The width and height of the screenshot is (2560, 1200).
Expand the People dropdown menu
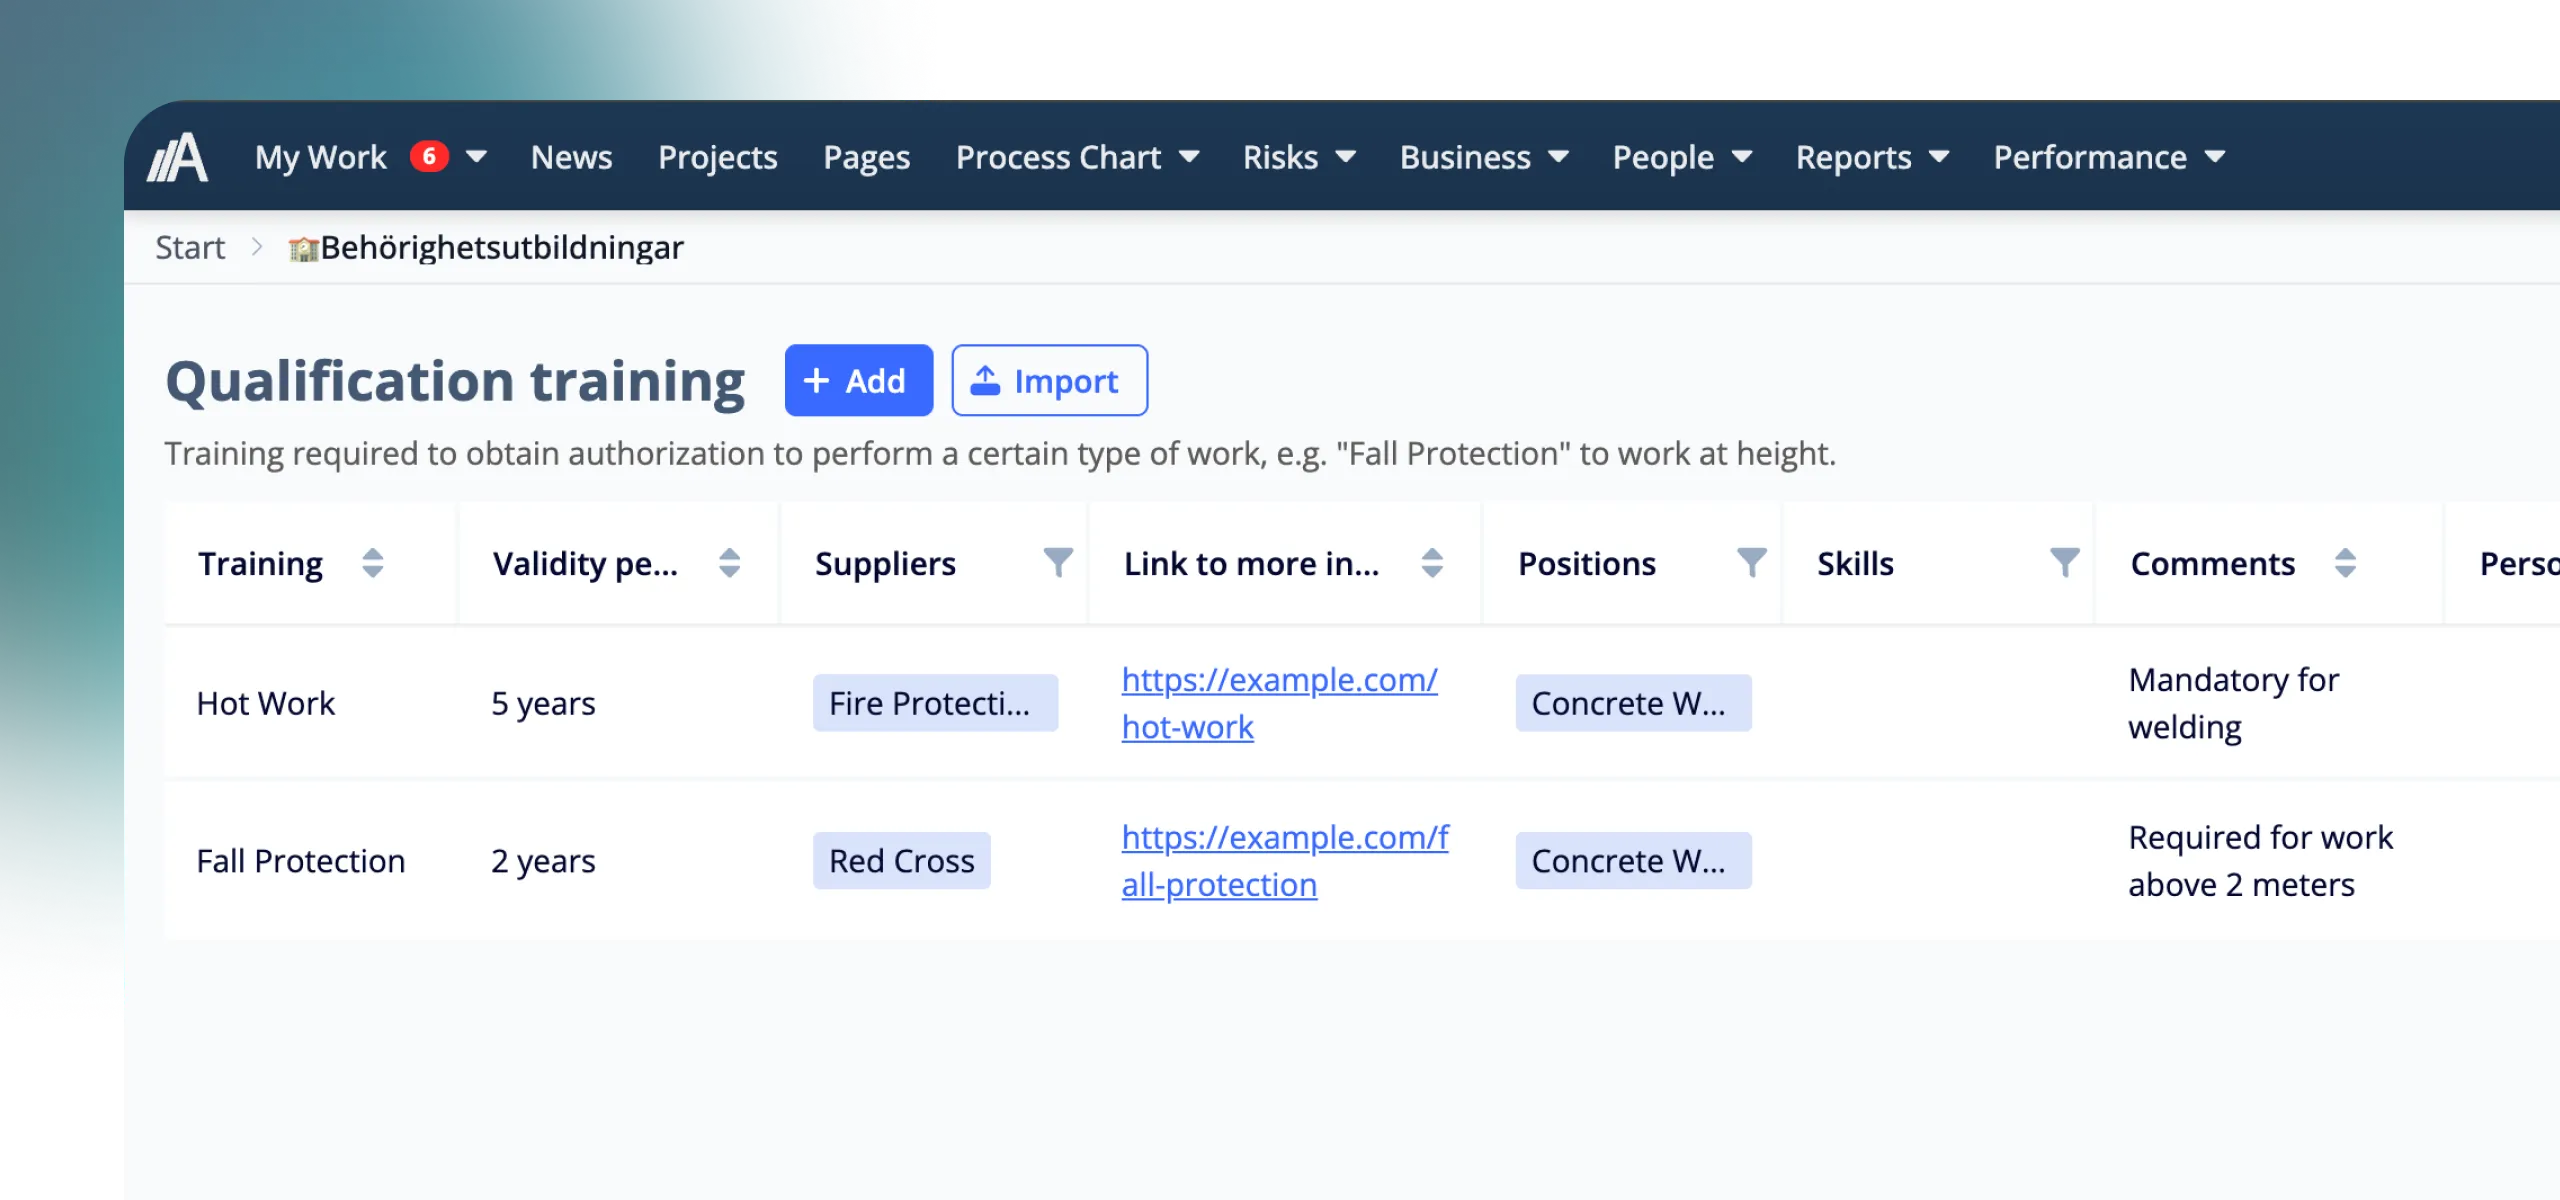pos(1742,157)
